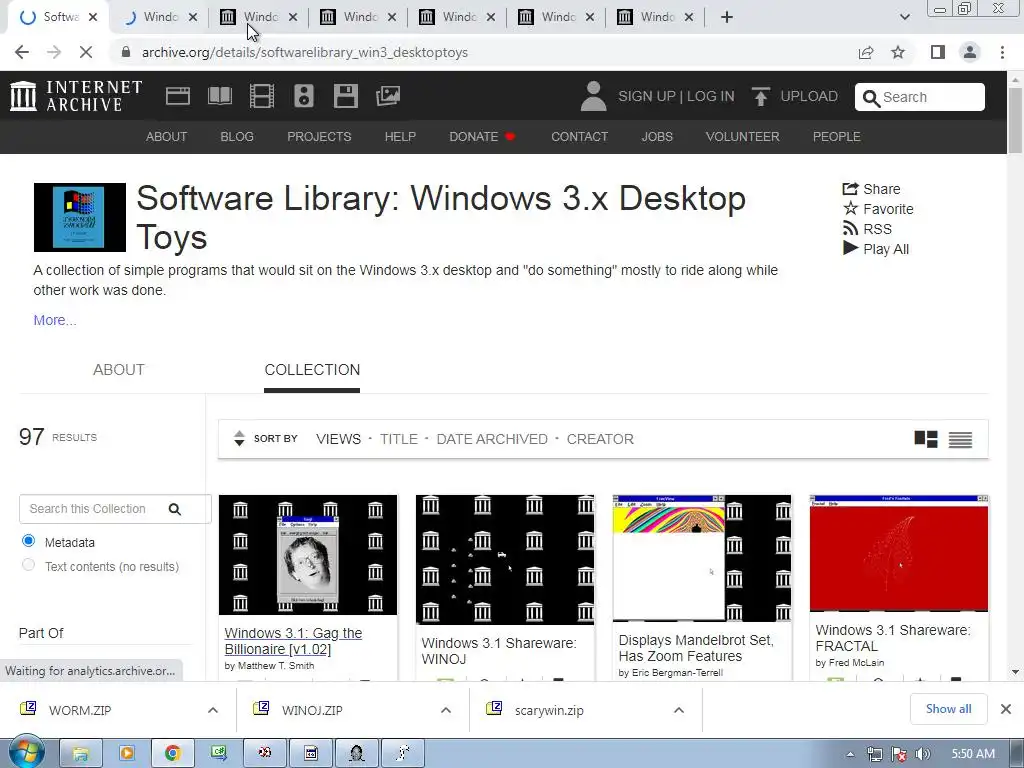Select the Metadata radio button
The height and width of the screenshot is (768, 1024).
tap(28, 541)
